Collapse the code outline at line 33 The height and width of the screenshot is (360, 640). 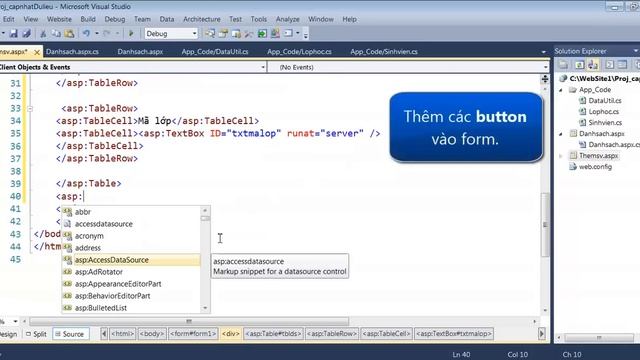click(x=30, y=109)
